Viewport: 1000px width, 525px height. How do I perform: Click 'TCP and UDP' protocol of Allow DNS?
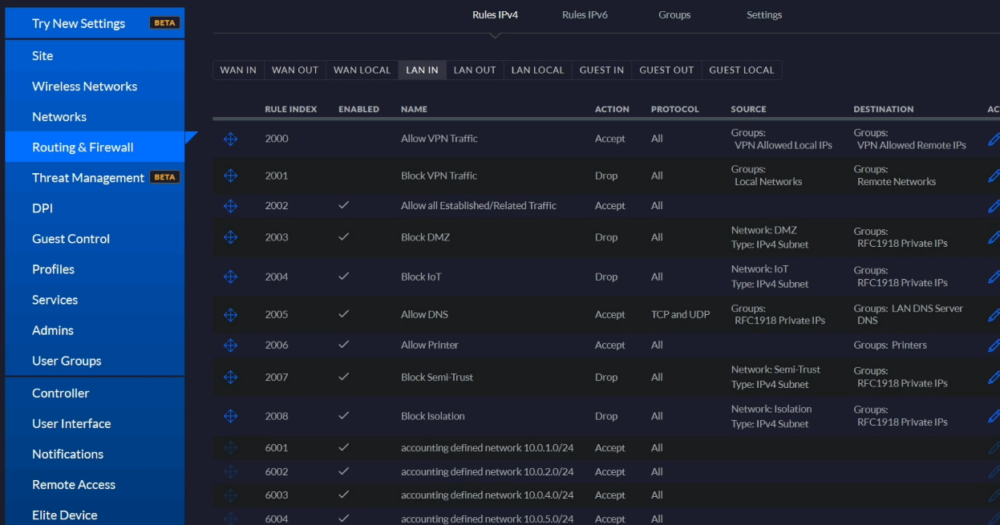tap(680, 314)
